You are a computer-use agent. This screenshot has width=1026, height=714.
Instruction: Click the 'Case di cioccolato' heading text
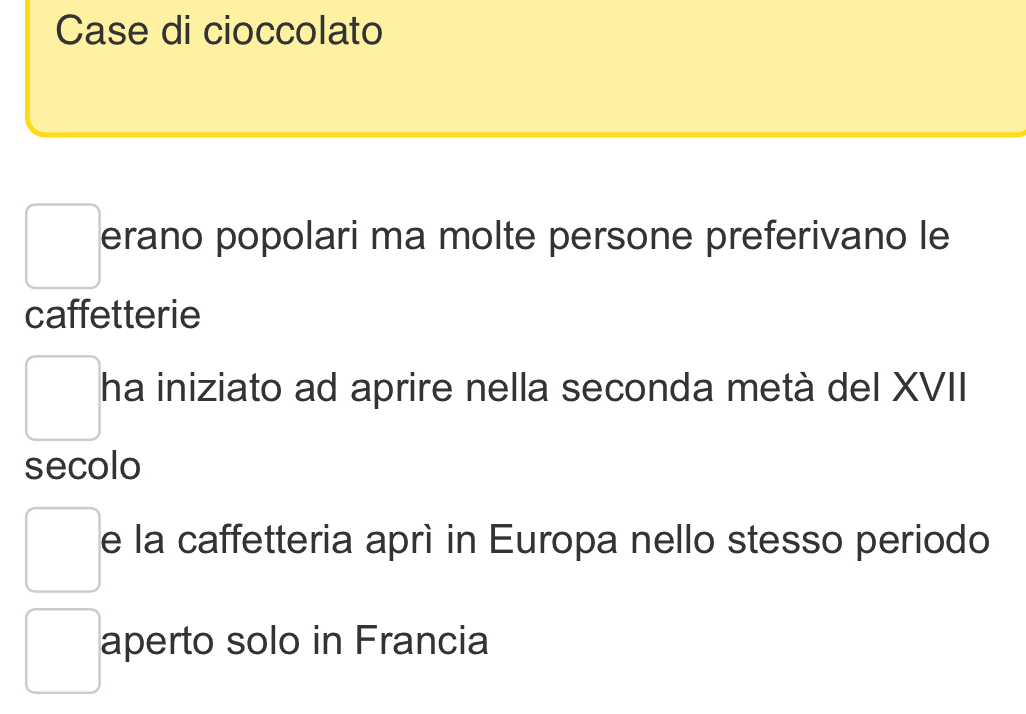click(219, 31)
